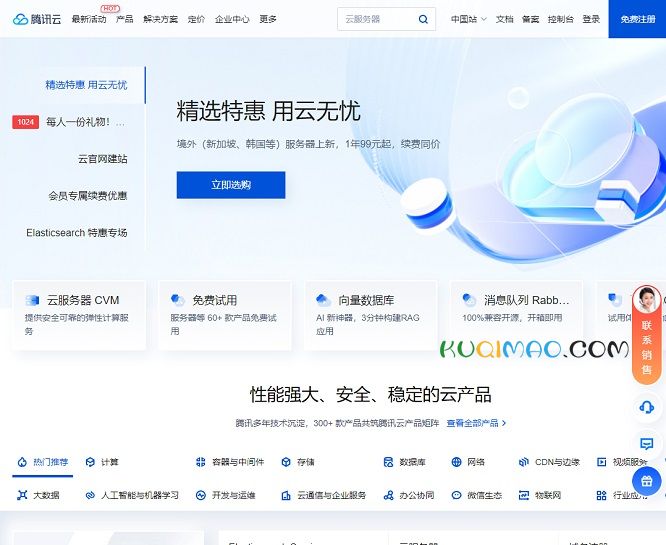Open the 云服务器 CVM product card
The width and height of the screenshot is (666, 545).
coord(79,315)
